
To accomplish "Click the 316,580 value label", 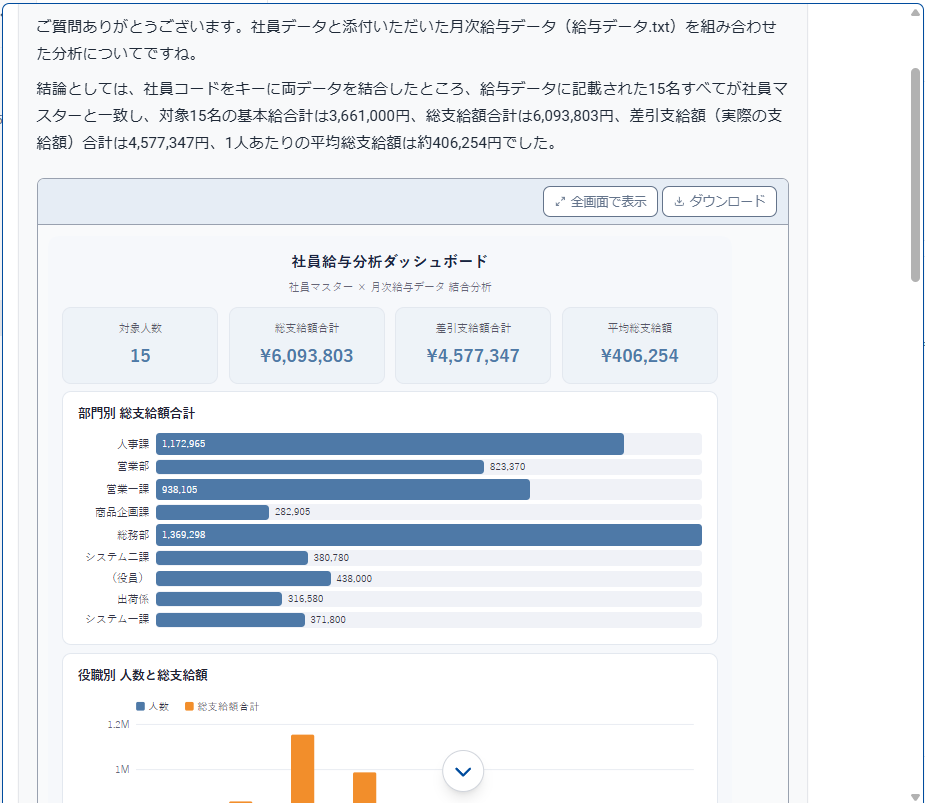I will pos(306,599).
